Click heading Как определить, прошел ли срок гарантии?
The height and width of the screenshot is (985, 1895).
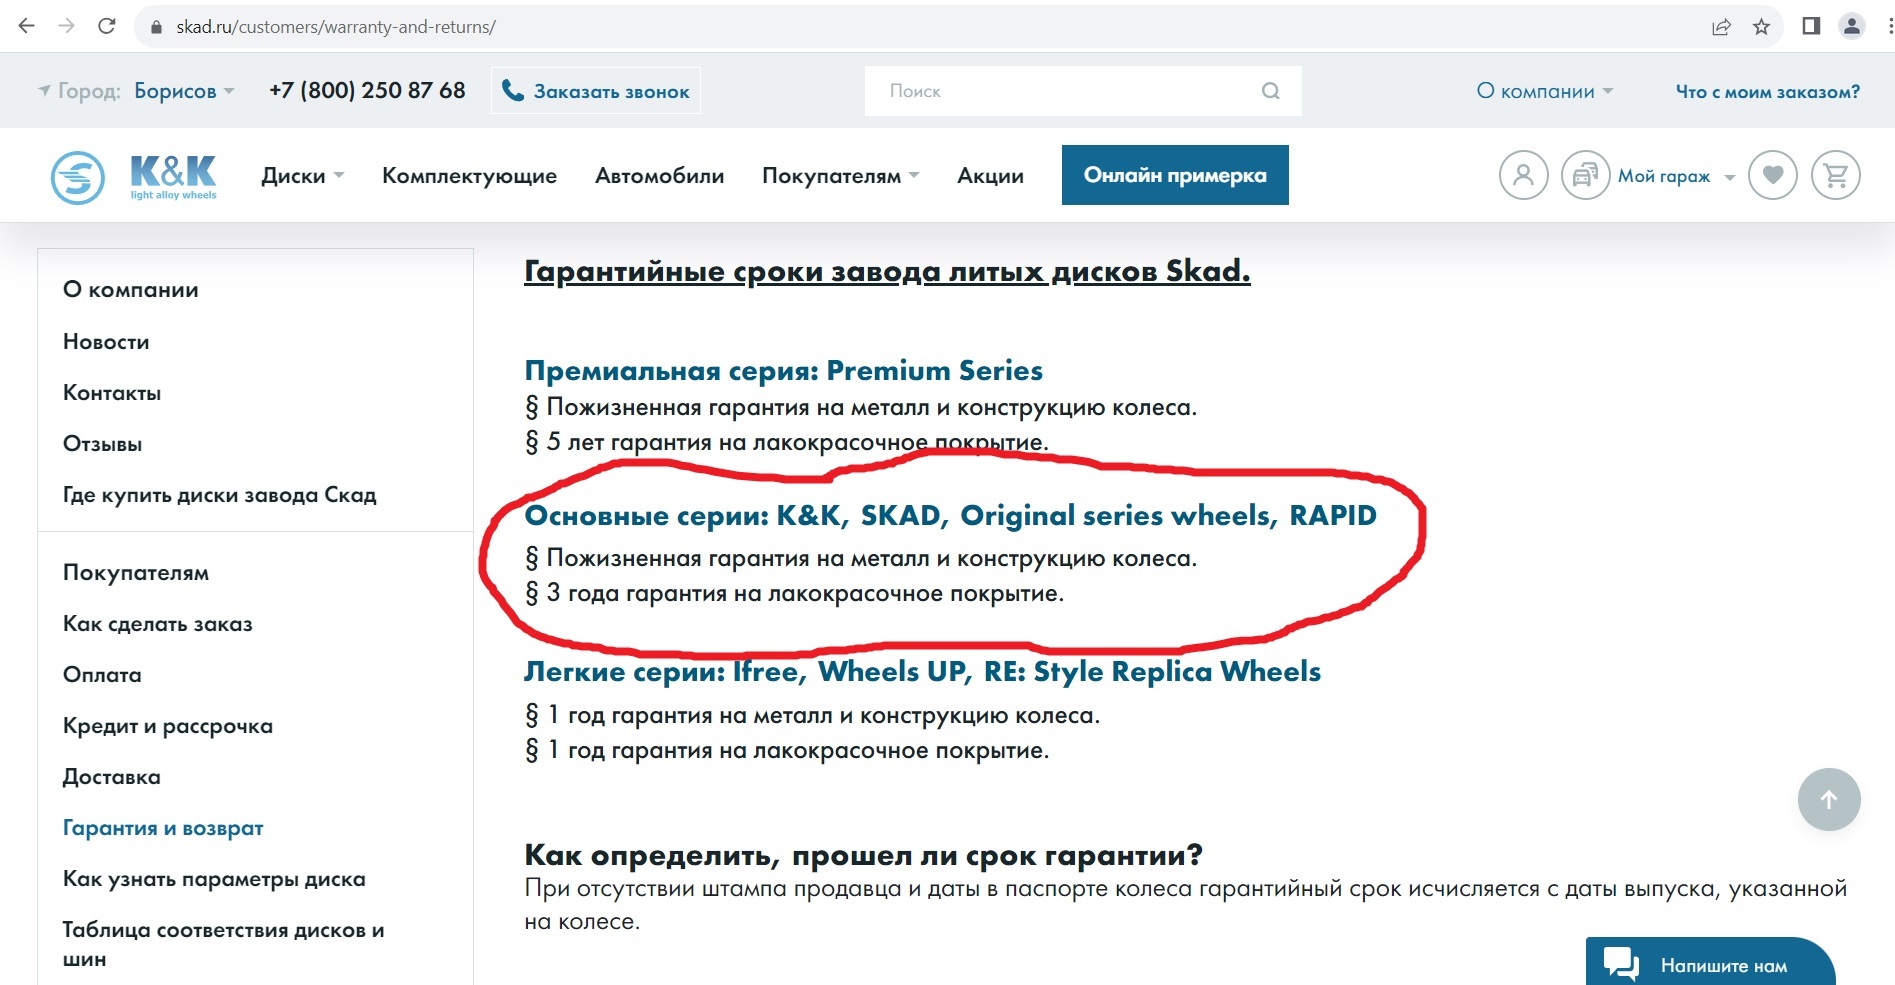tap(863, 856)
